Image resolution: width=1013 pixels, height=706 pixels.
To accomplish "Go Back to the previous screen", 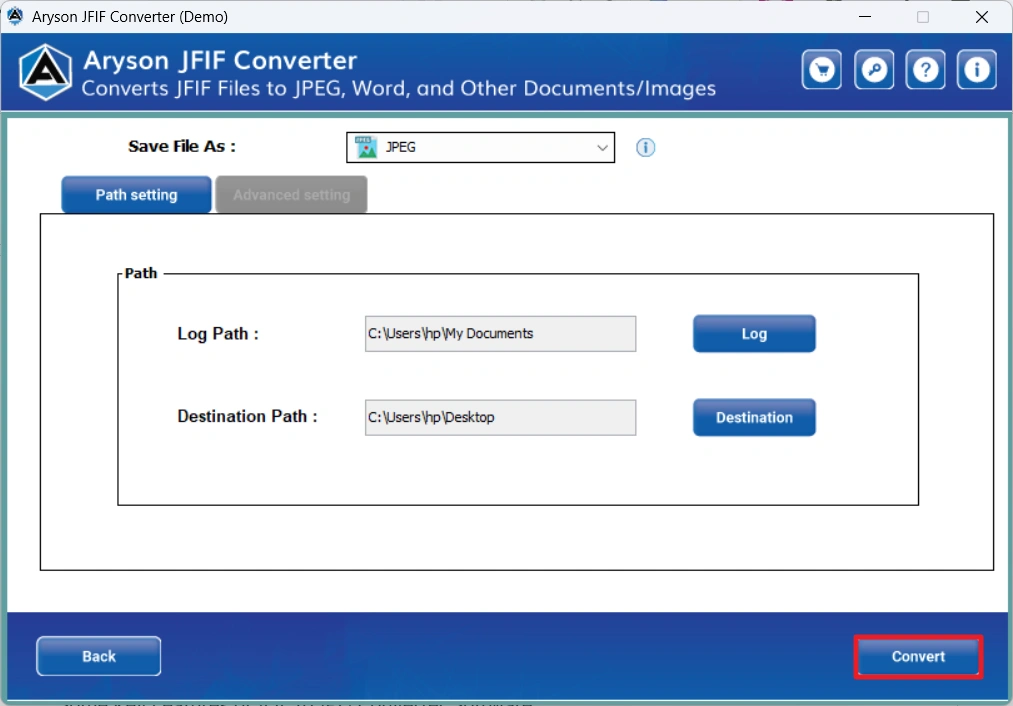I will click(x=99, y=656).
